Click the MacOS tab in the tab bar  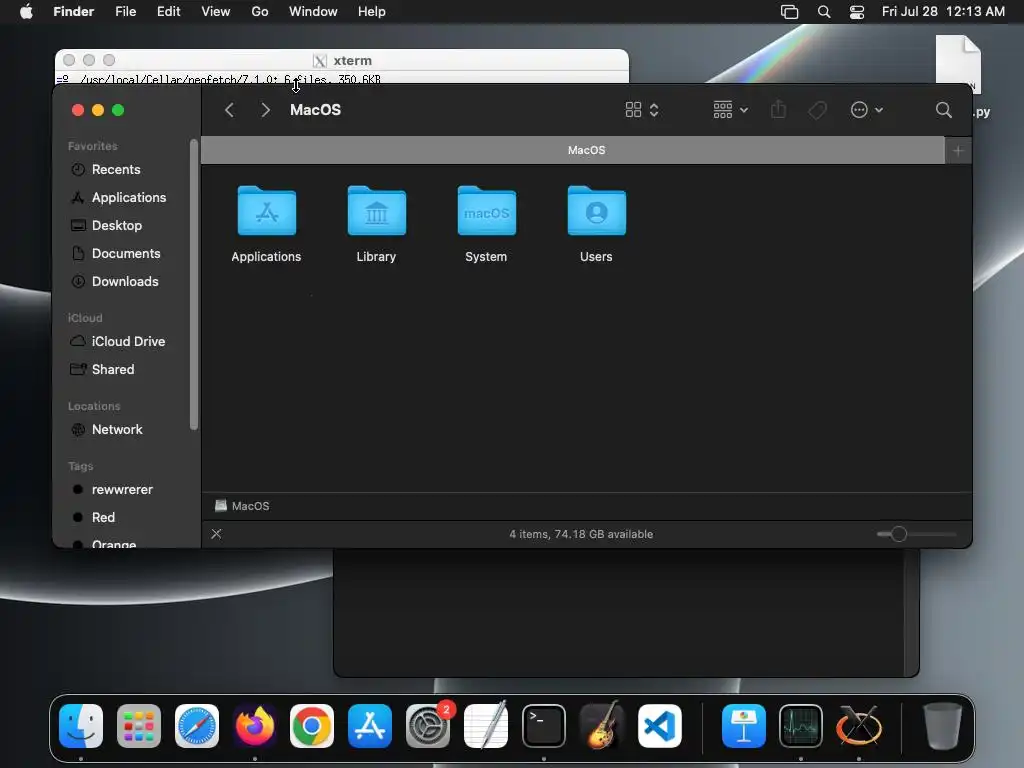click(x=573, y=151)
